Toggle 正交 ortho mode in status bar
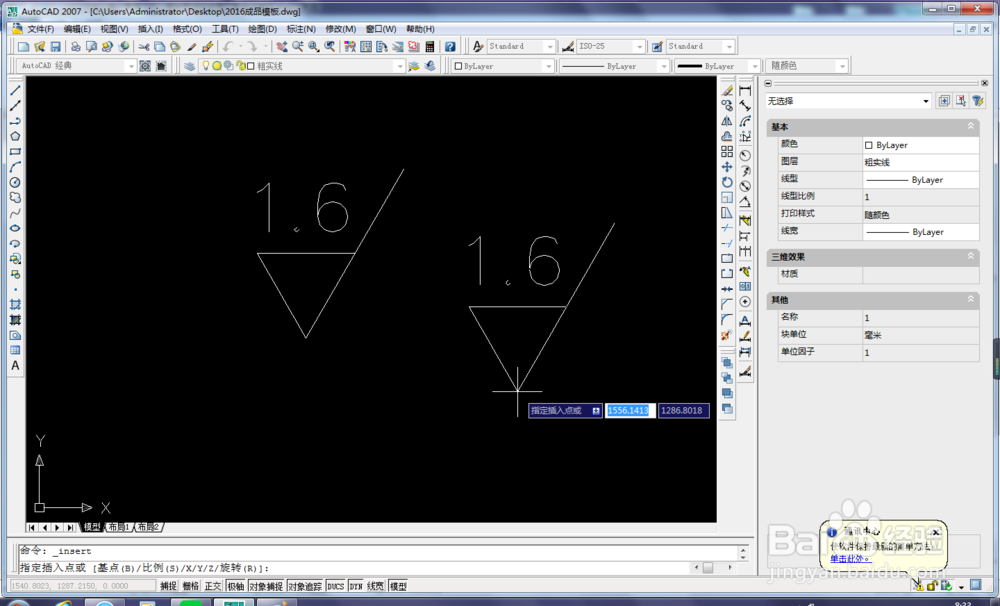Image resolution: width=1000 pixels, height=606 pixels. pos(213,586)
